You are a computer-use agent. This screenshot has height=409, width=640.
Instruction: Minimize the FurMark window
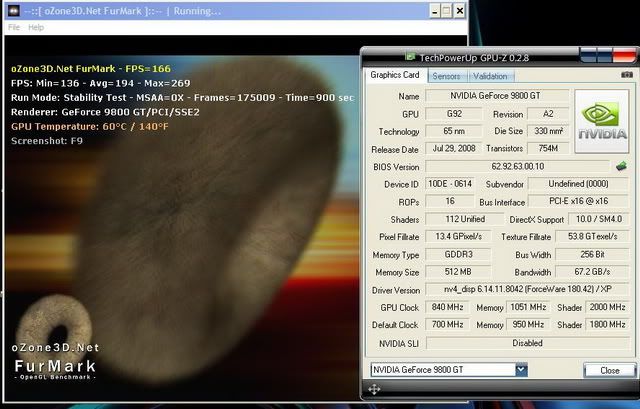(435, 11)
